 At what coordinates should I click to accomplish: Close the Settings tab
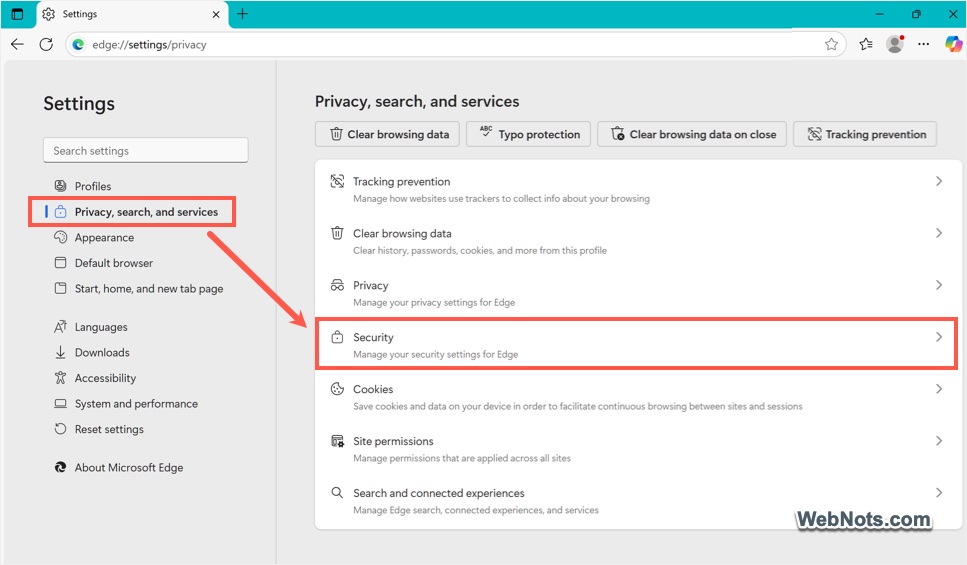click(x=216, y=14)
